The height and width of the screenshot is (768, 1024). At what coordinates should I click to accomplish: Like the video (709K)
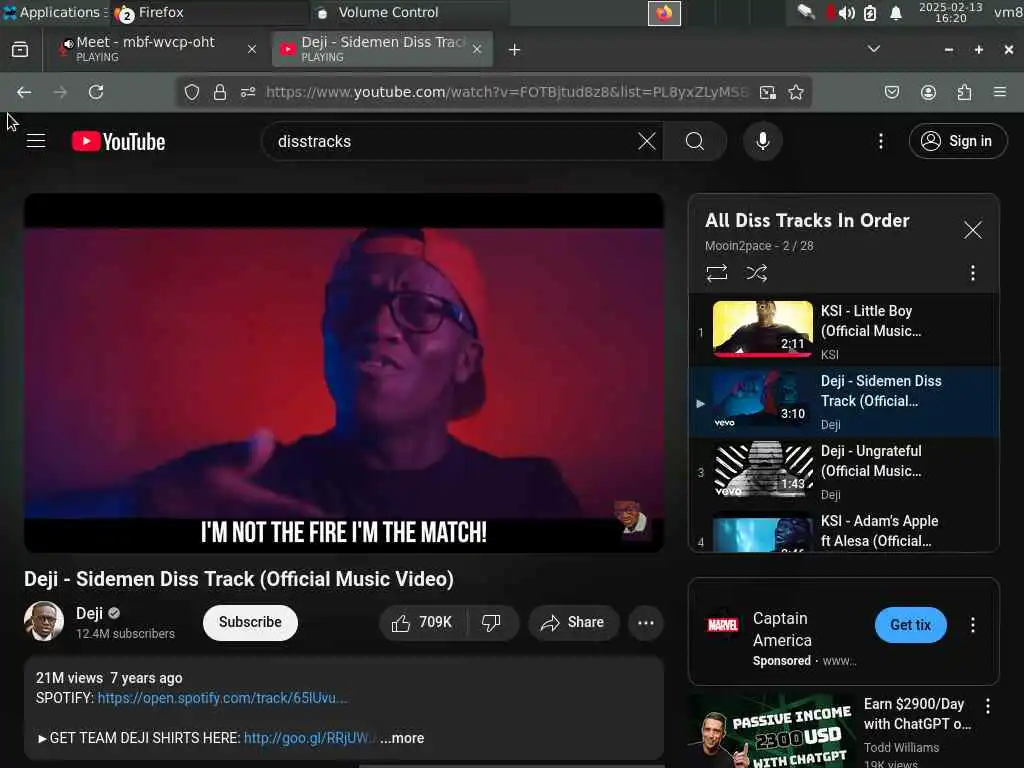[423, 622]
